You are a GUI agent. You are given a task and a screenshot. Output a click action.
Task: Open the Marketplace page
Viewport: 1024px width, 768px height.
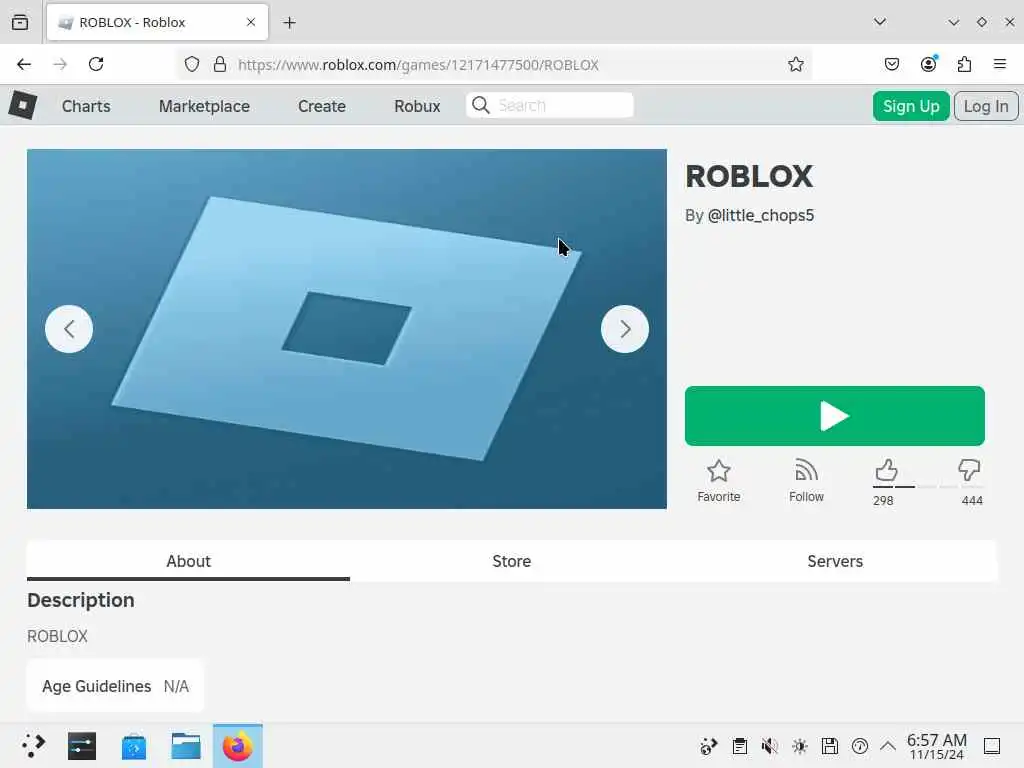coord(204,106)
